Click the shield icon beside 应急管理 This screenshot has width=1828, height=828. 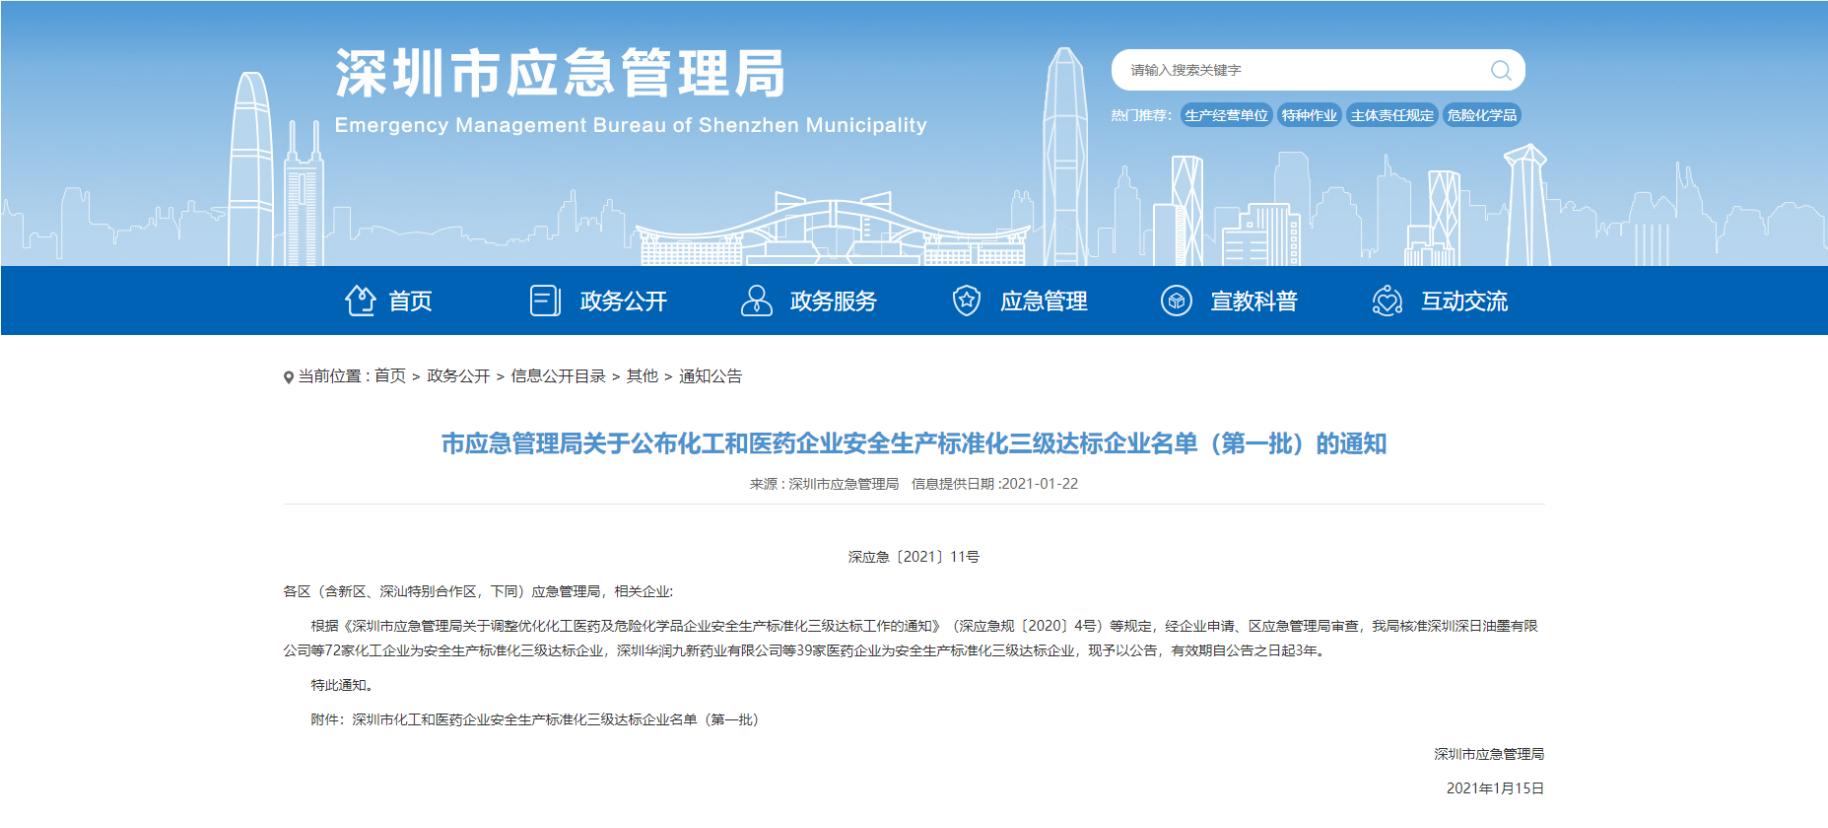(966, 300)
